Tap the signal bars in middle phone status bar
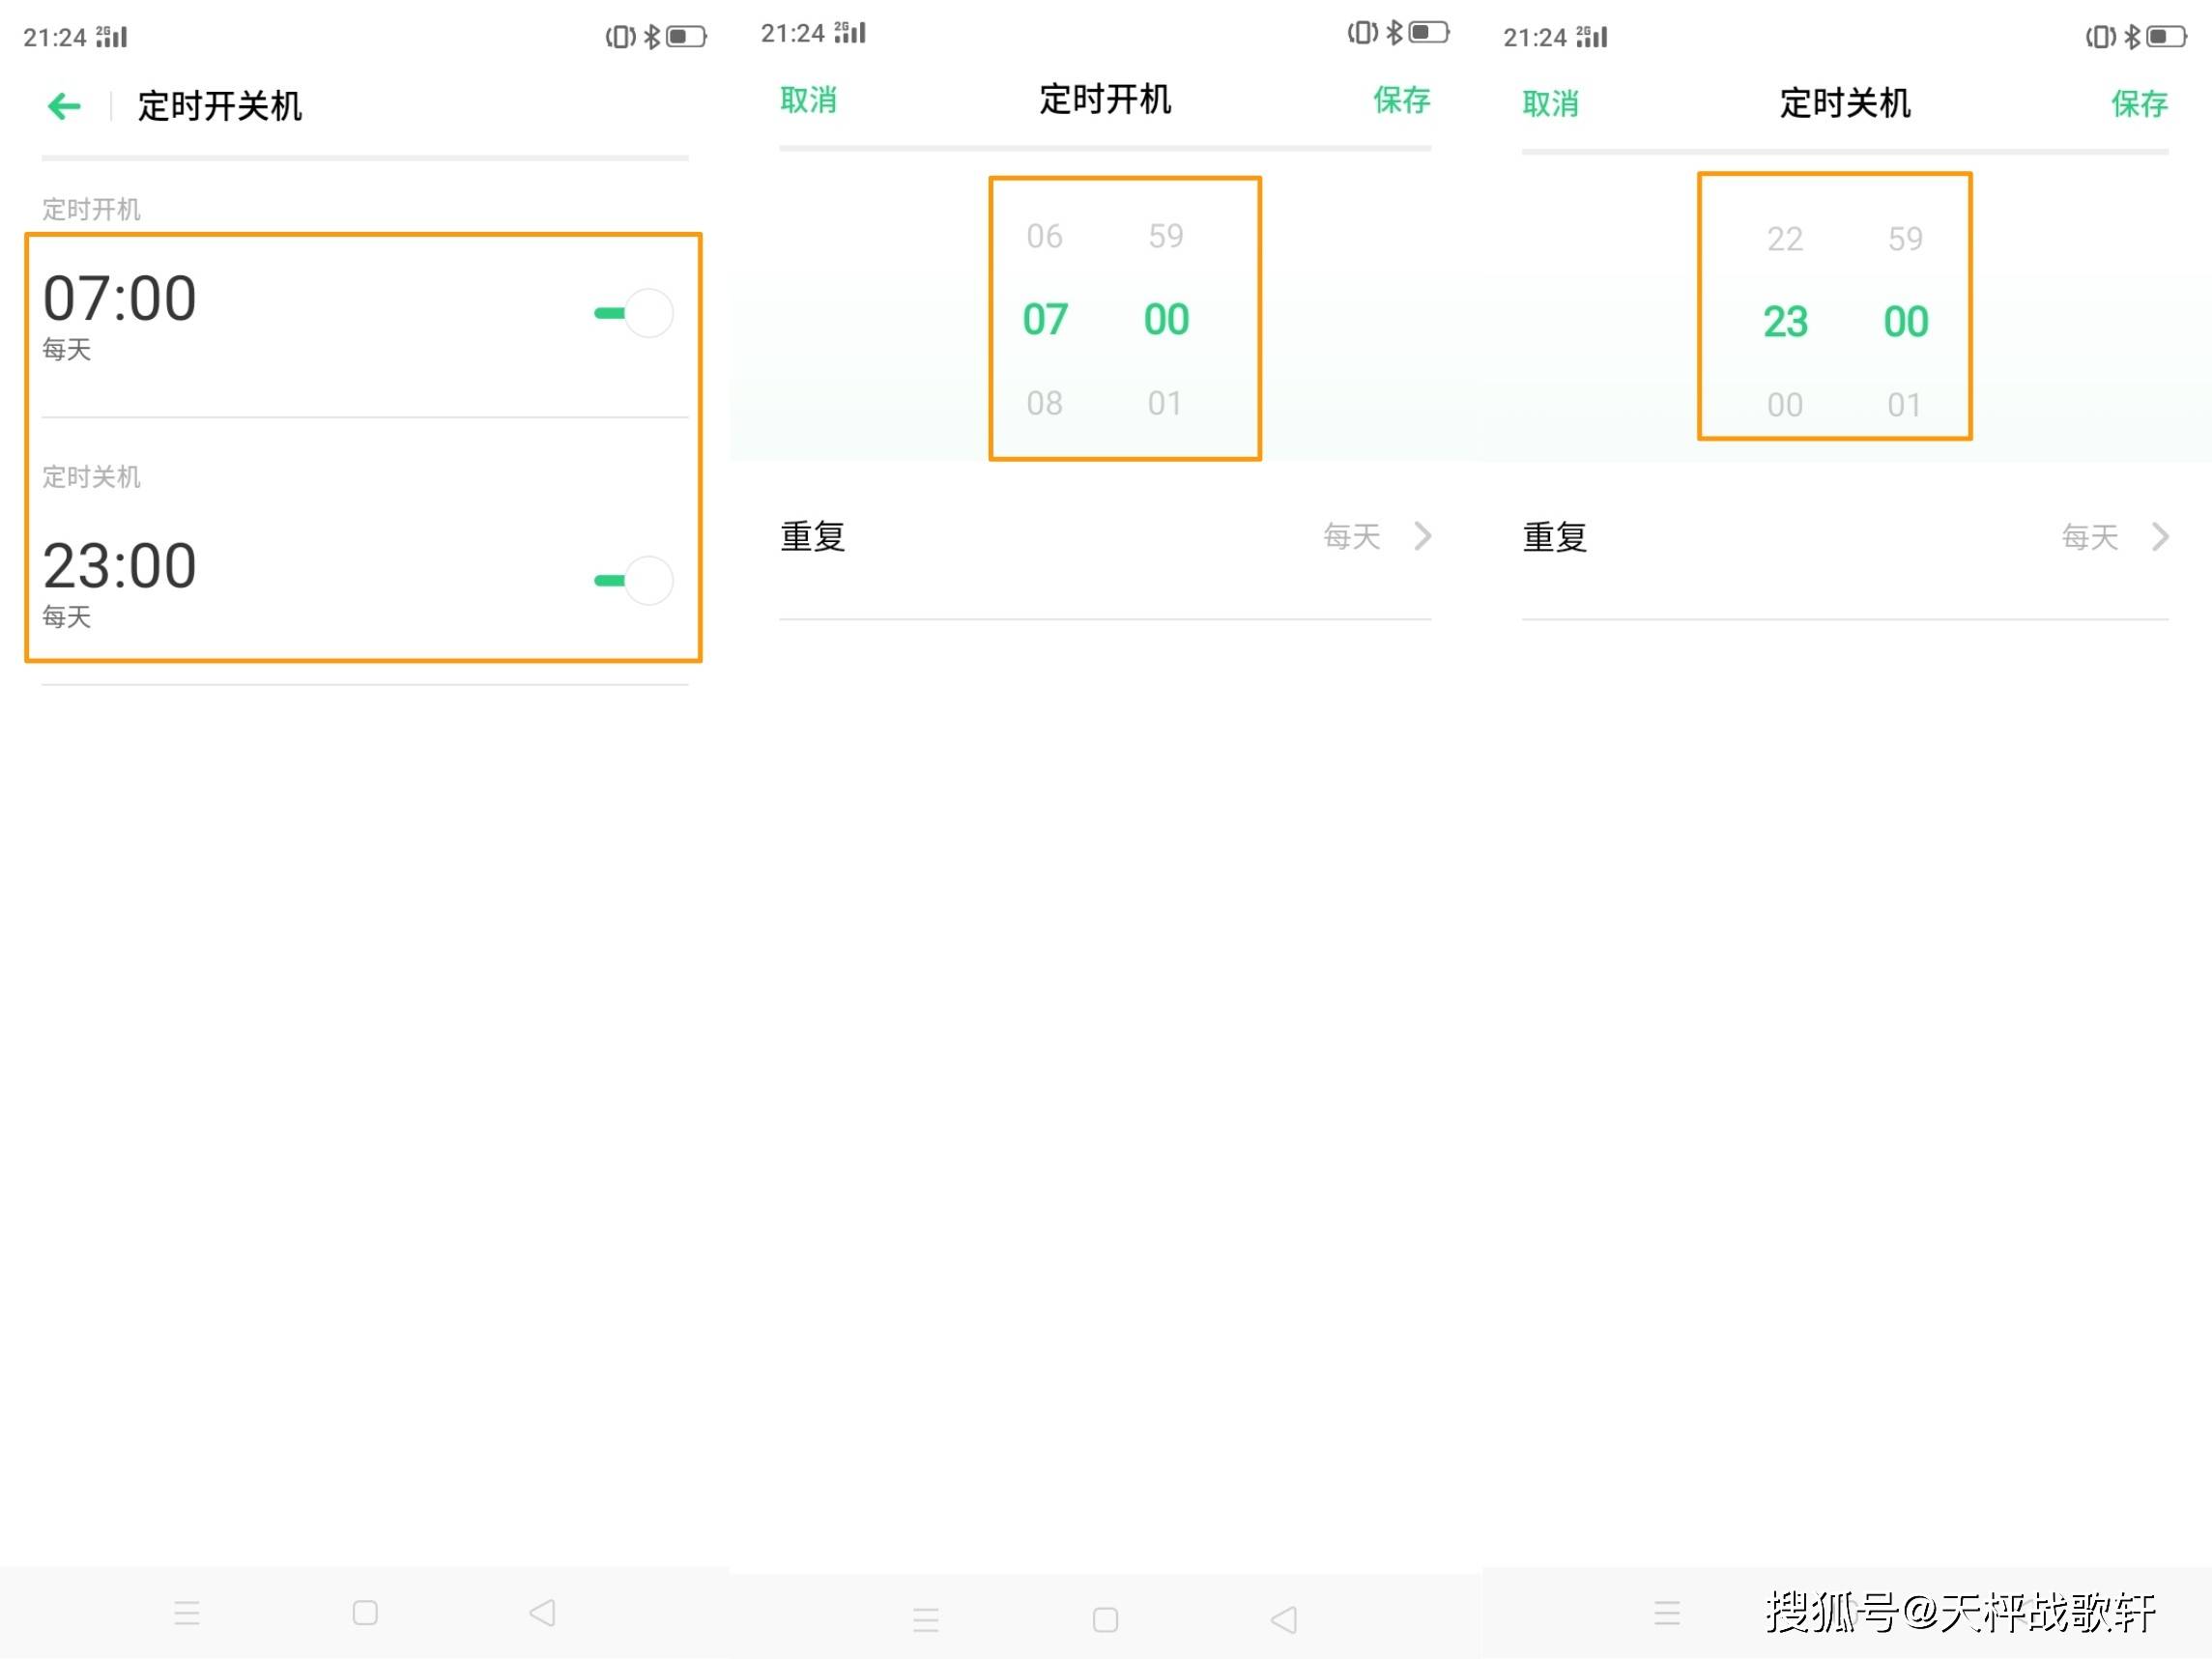 pos(850,33)
